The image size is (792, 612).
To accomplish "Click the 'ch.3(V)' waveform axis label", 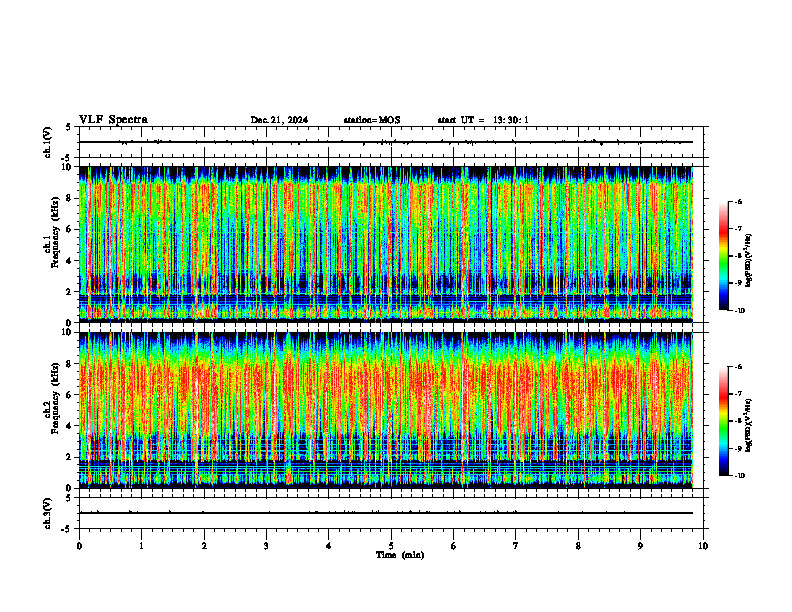I will 47,513.
